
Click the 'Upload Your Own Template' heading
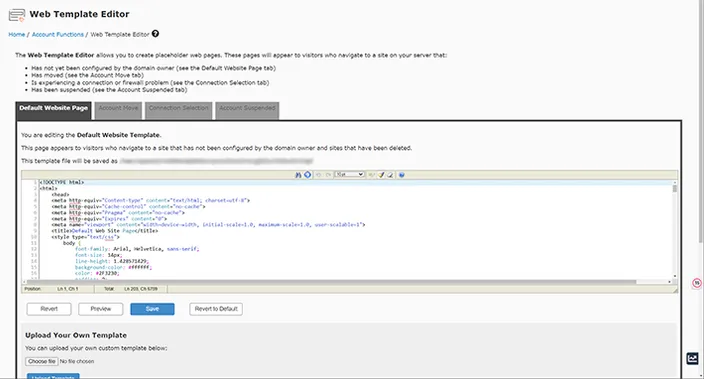point(76,335)
